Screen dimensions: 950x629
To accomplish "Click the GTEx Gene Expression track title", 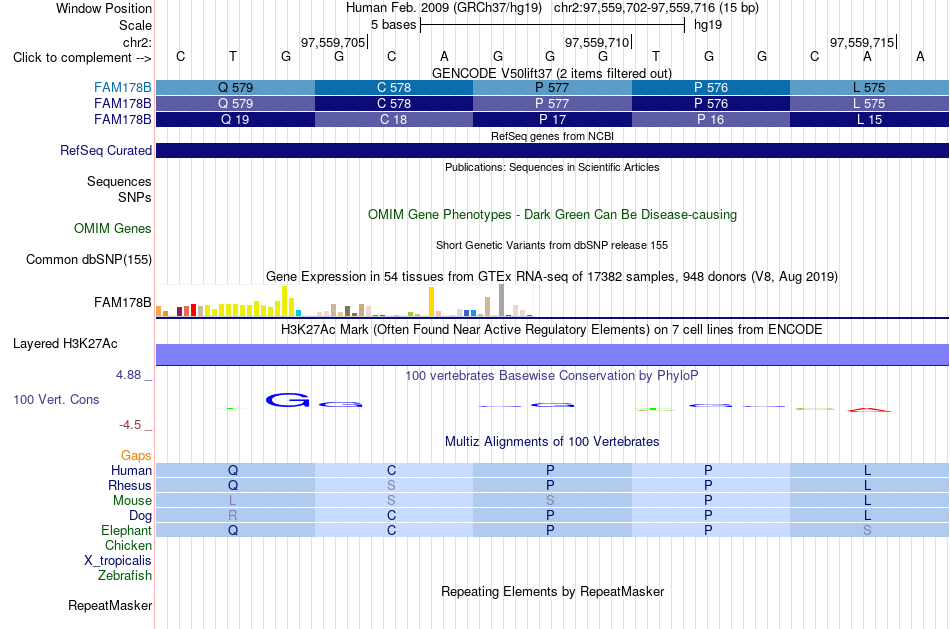I will point(552,277).
